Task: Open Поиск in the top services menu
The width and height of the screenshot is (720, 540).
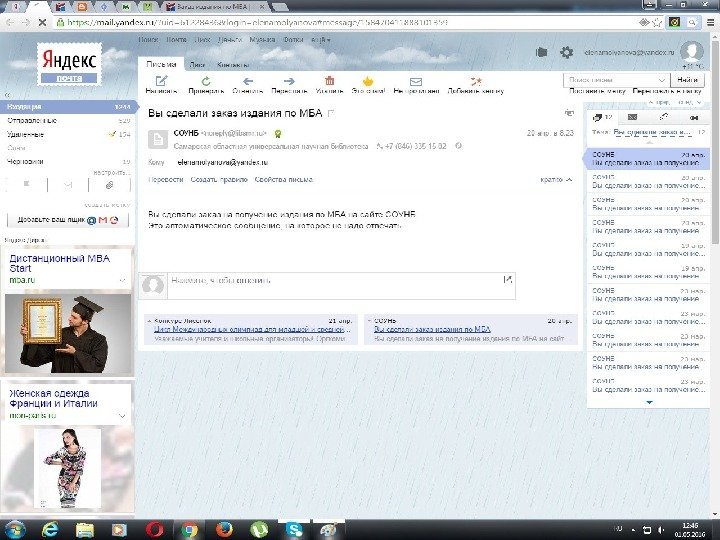Action: point(148,40)
